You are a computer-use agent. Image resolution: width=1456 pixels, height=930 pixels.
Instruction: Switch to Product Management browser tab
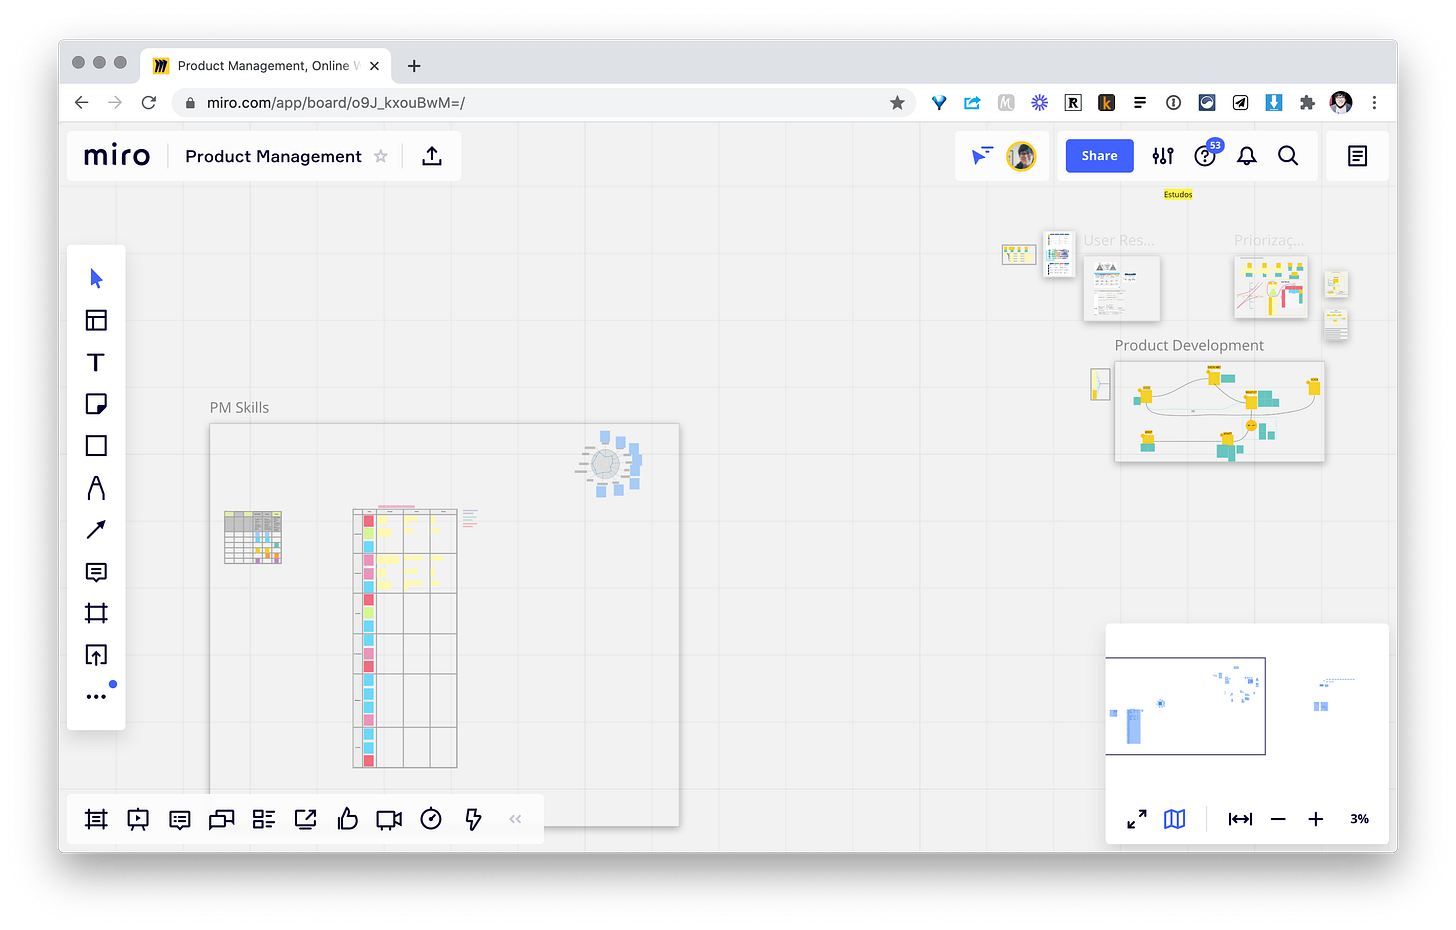coord(265,66)
